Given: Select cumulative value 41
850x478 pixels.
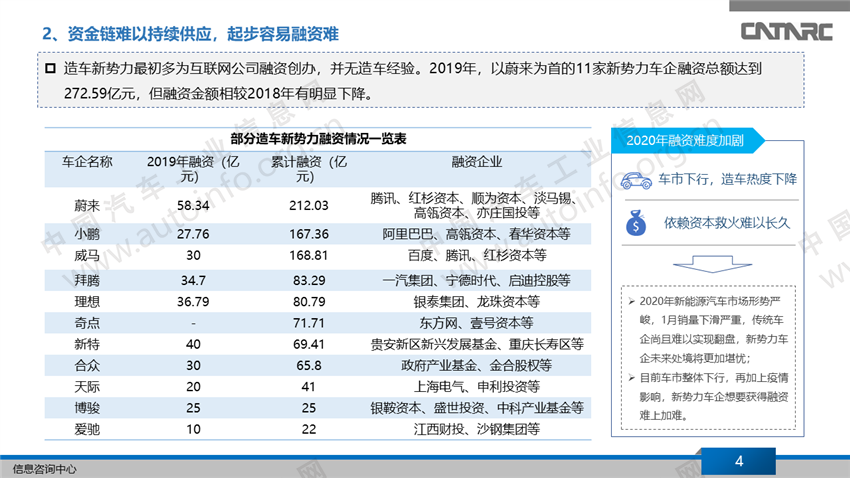Looking at the screenshot, I should [x=308, y=387].
